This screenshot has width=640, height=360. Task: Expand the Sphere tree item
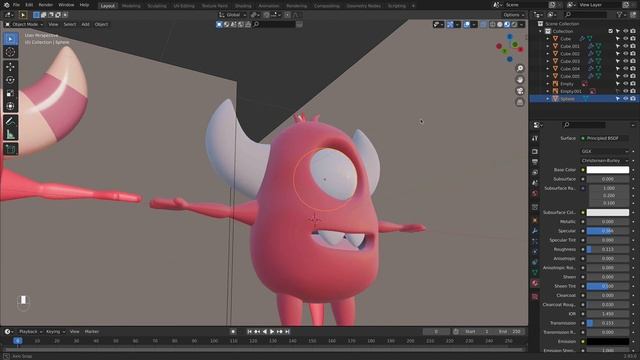548,99
